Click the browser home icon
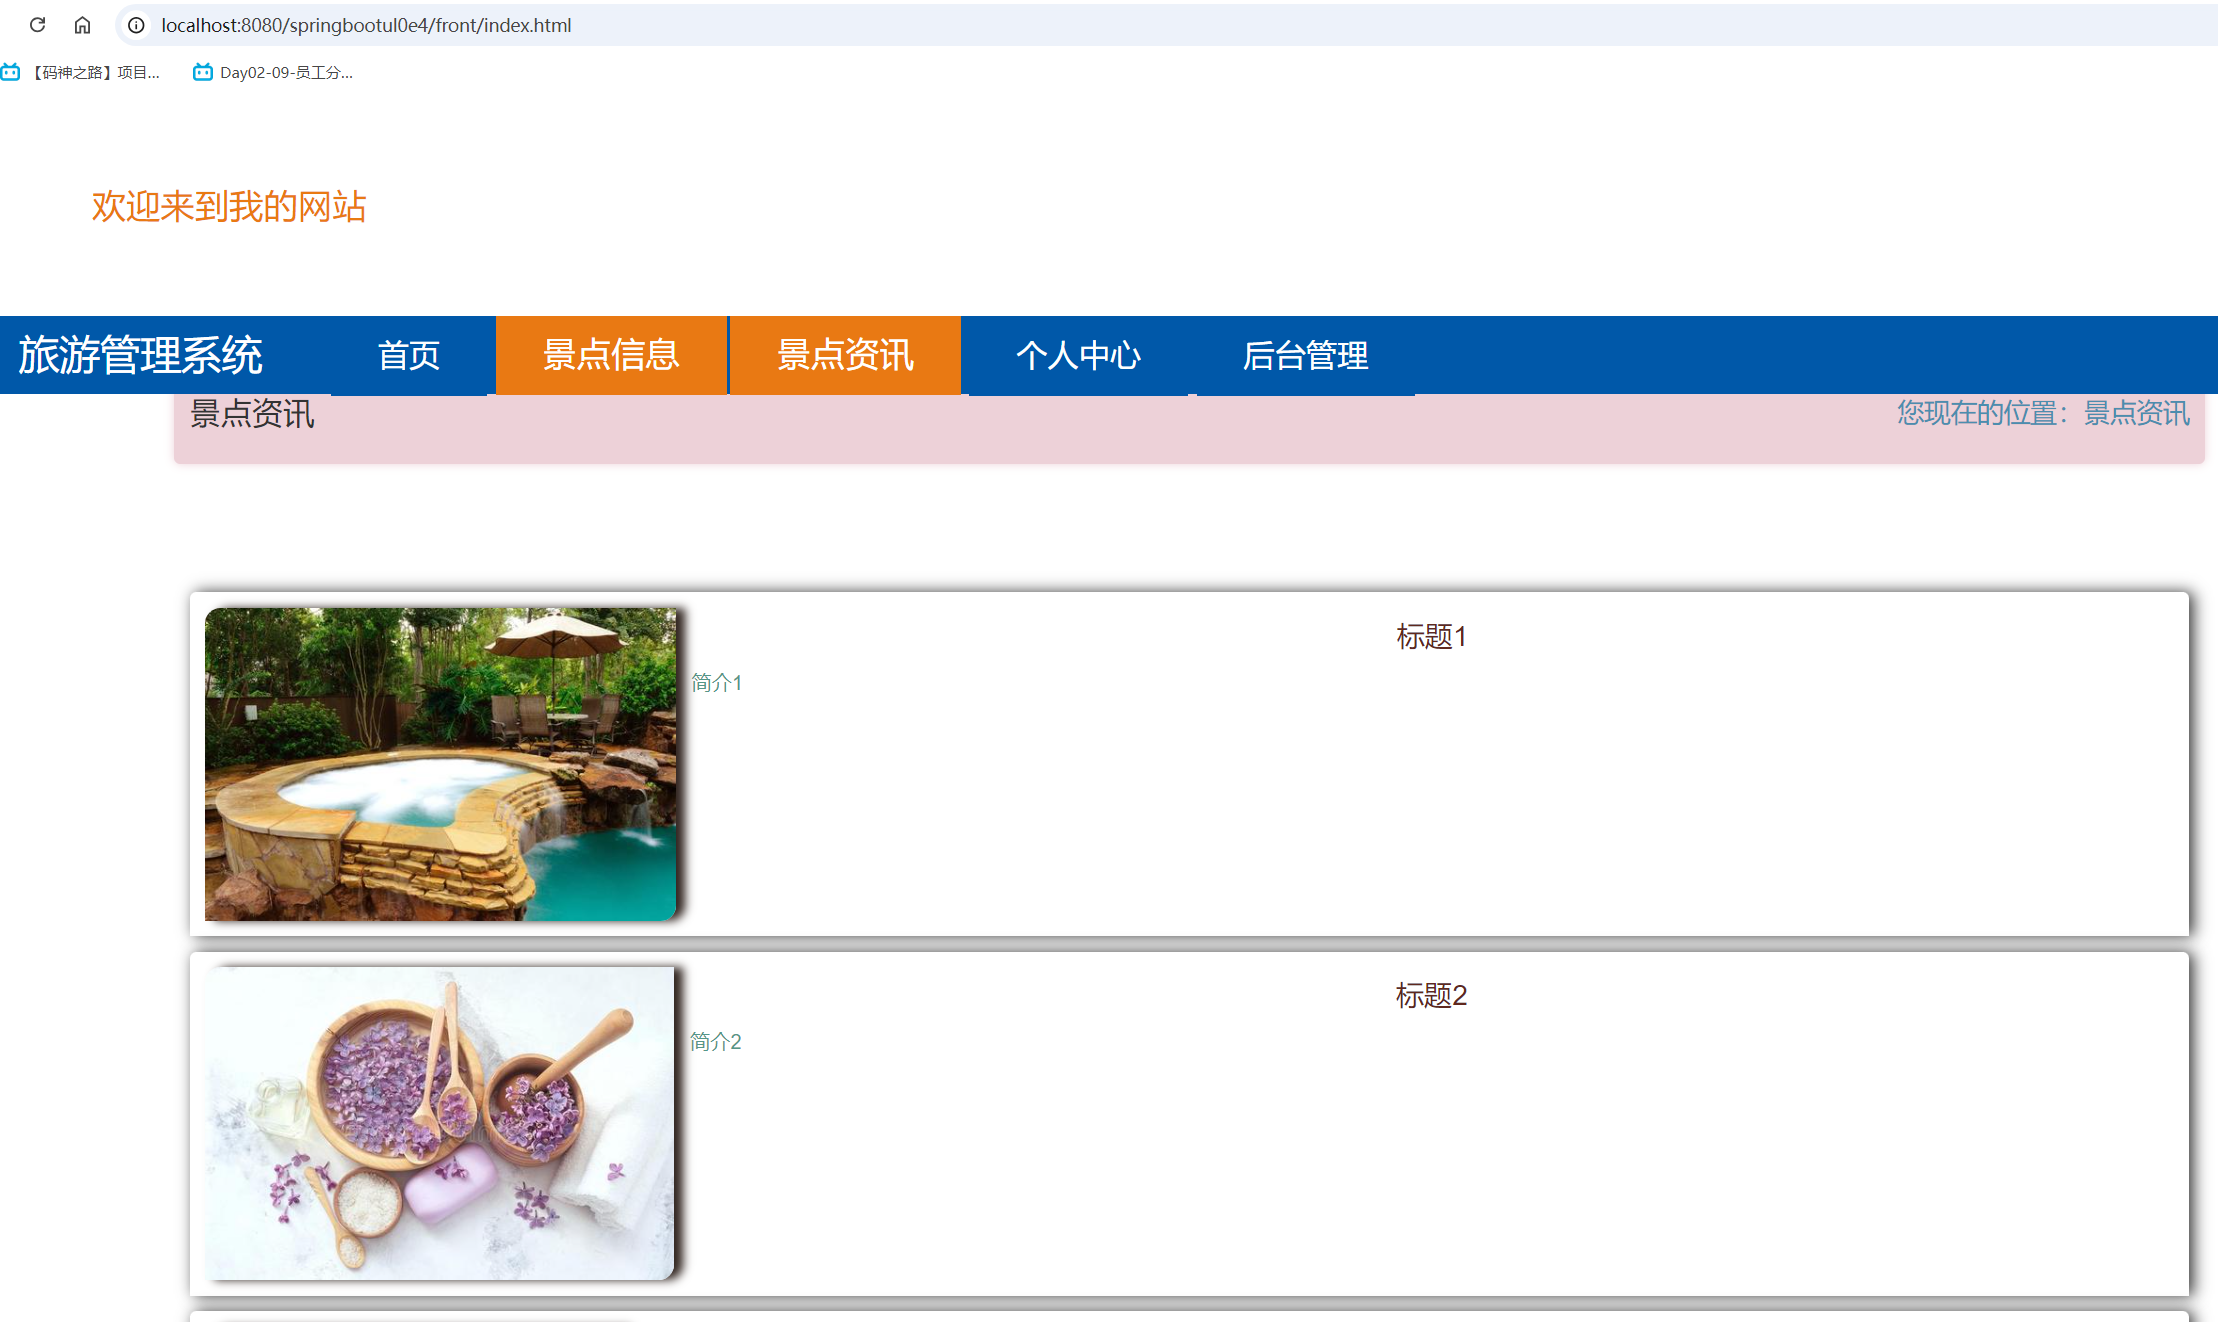 point(83,25)
